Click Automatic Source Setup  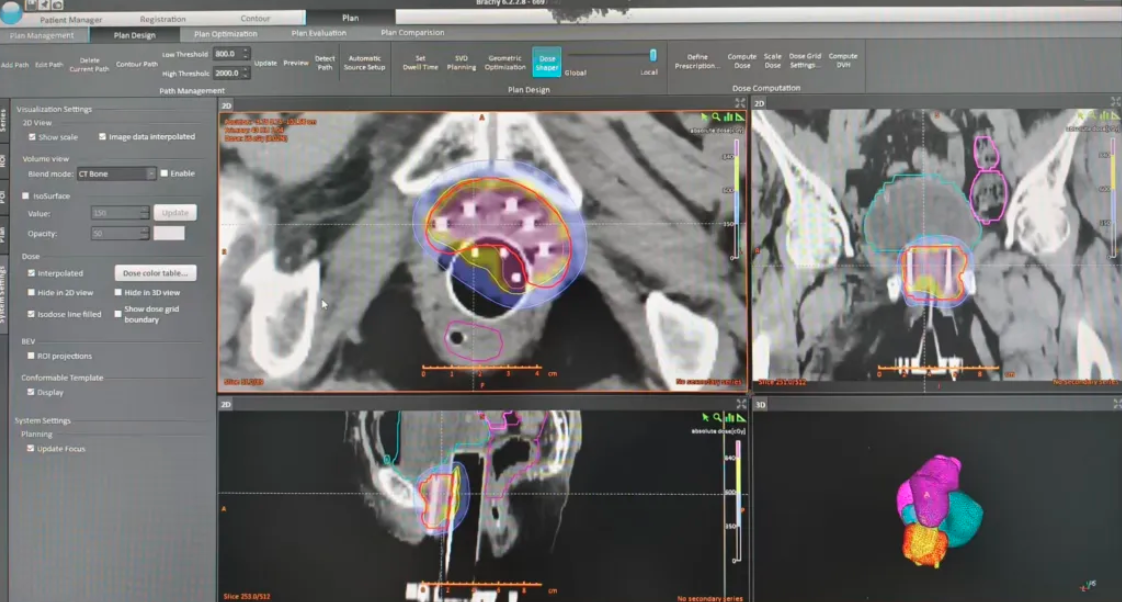[x=364, y=62]
